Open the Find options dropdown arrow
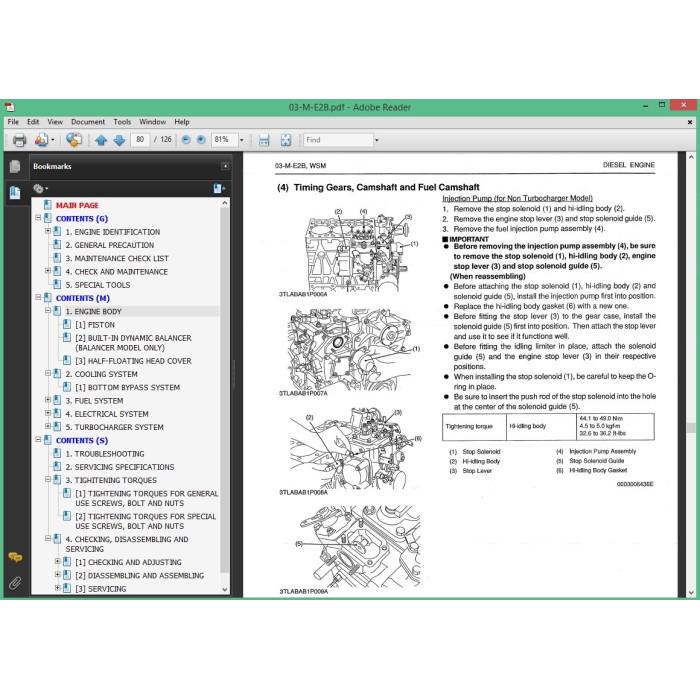 (x=376, y=140)
